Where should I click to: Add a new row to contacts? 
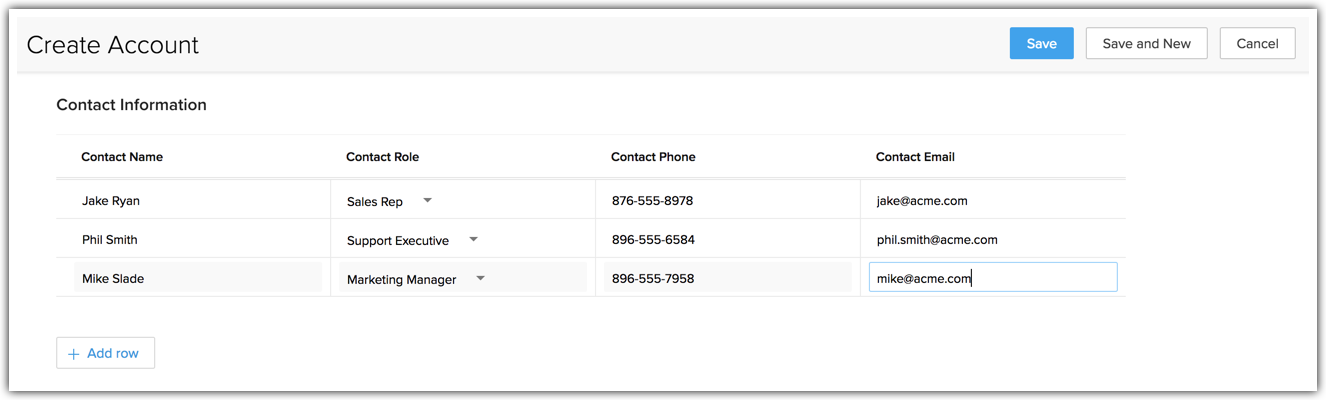[x=106, y=353]
